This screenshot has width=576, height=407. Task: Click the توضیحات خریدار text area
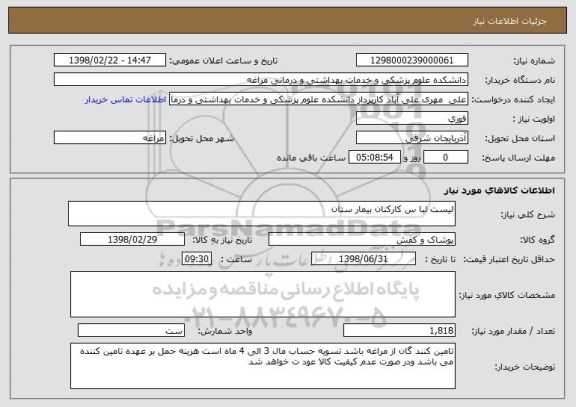click(263, 366)
